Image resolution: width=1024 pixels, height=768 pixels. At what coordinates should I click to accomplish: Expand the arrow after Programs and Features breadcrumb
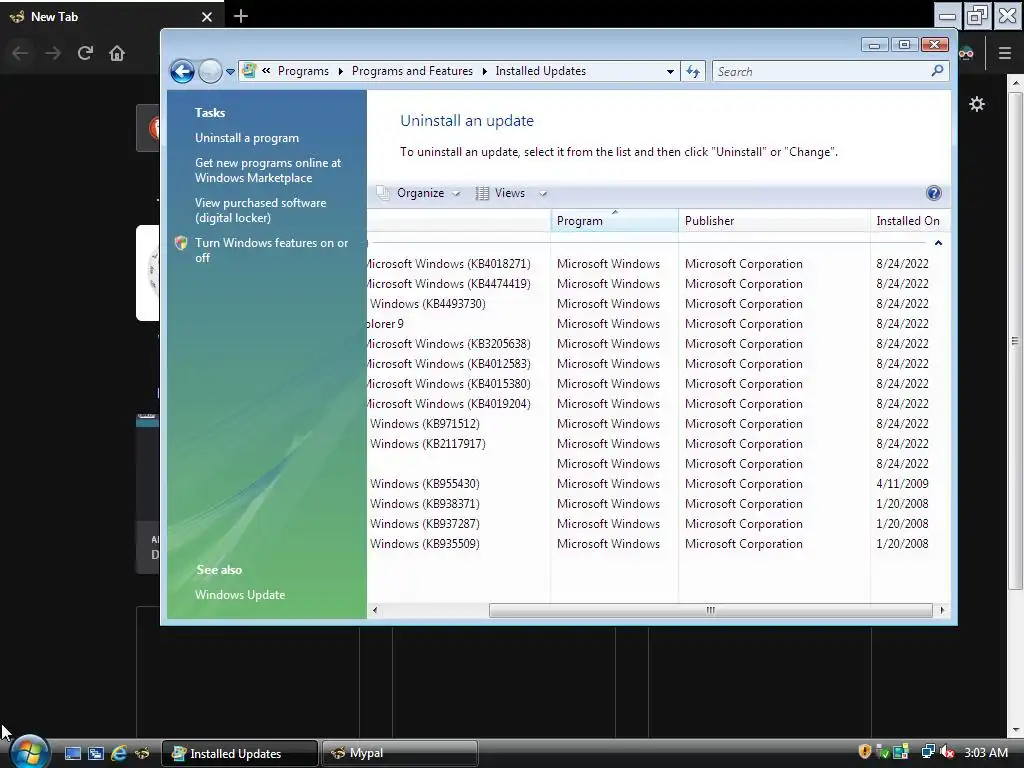485,71
